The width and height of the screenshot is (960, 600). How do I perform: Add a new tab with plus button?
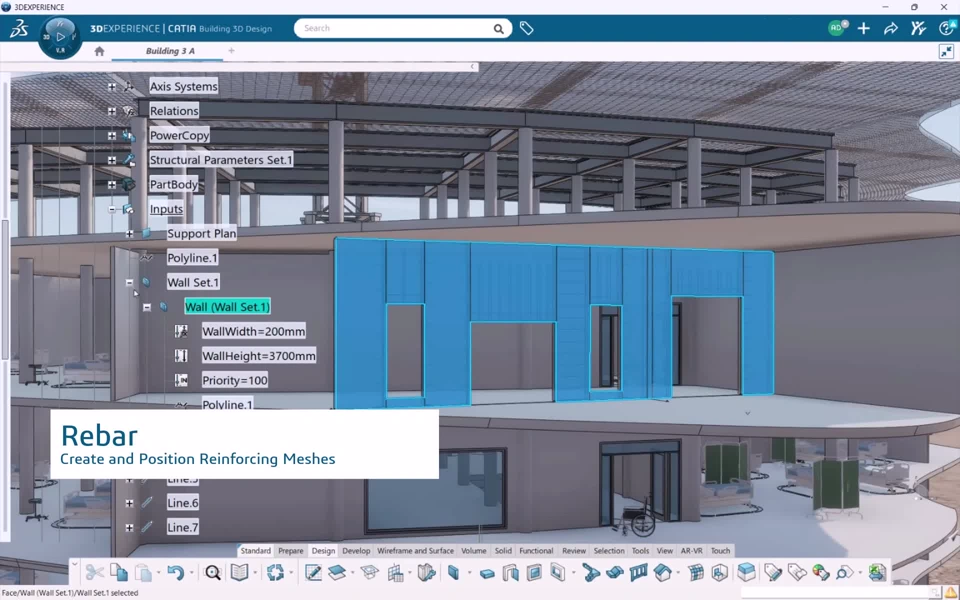[x=231, y=51]
